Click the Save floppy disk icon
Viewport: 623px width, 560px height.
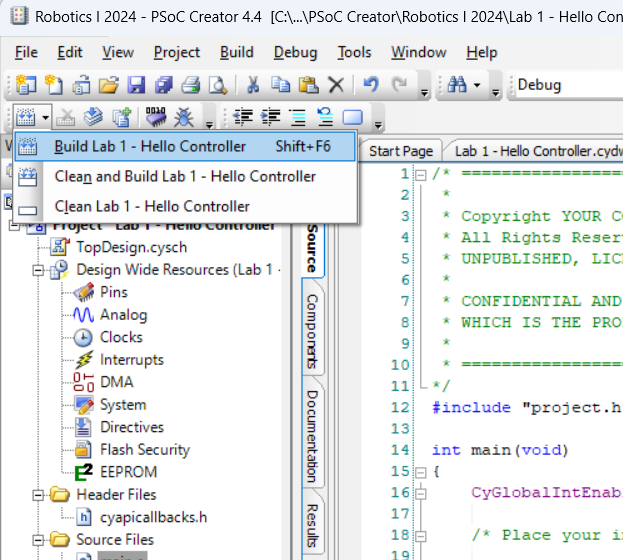click(136, 85)
